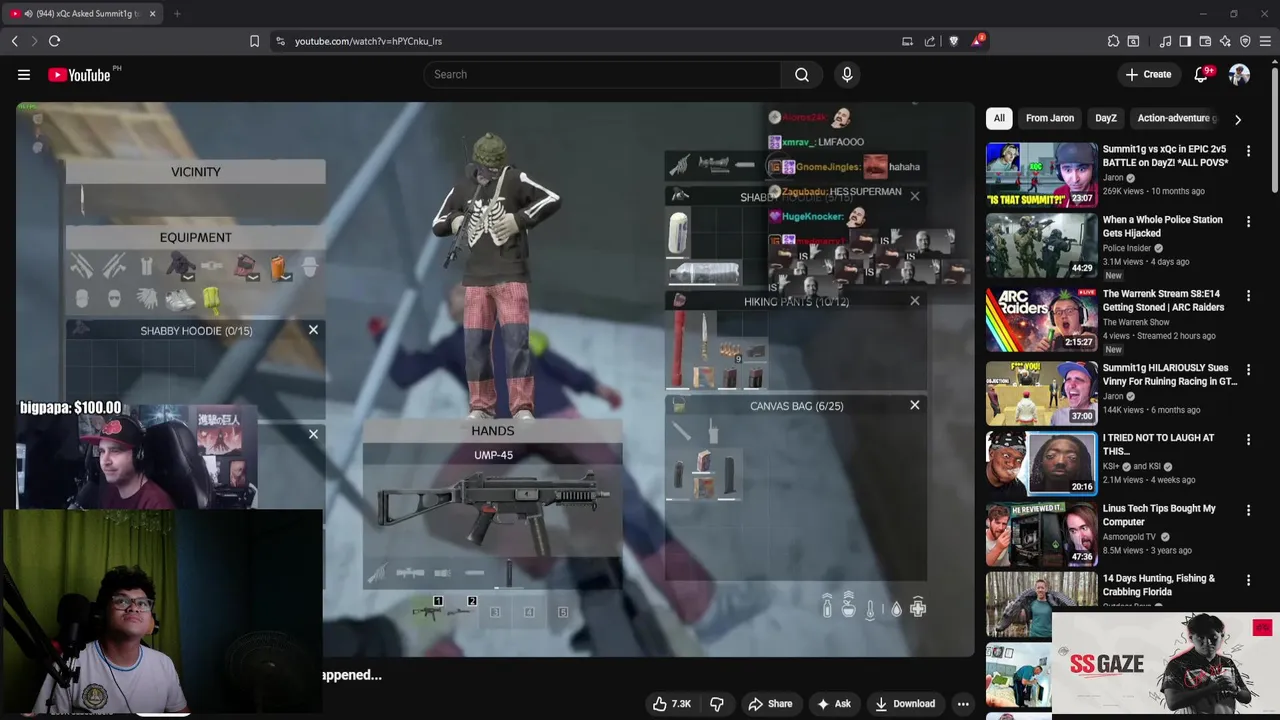Open the options menu for the 14 Days Hunting video
1280x720 pixels.
point(1248,580)
